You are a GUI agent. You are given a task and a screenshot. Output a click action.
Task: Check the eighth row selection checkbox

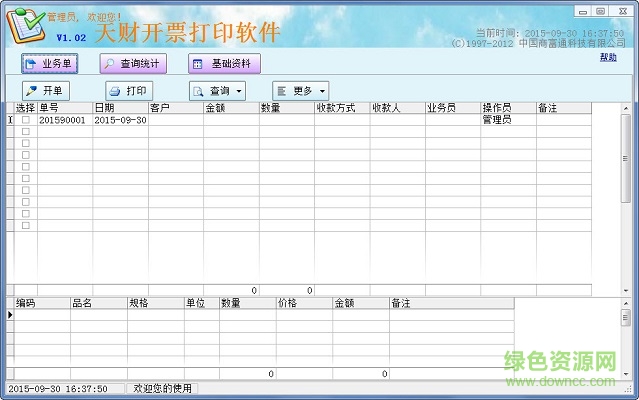click(26, 202)
